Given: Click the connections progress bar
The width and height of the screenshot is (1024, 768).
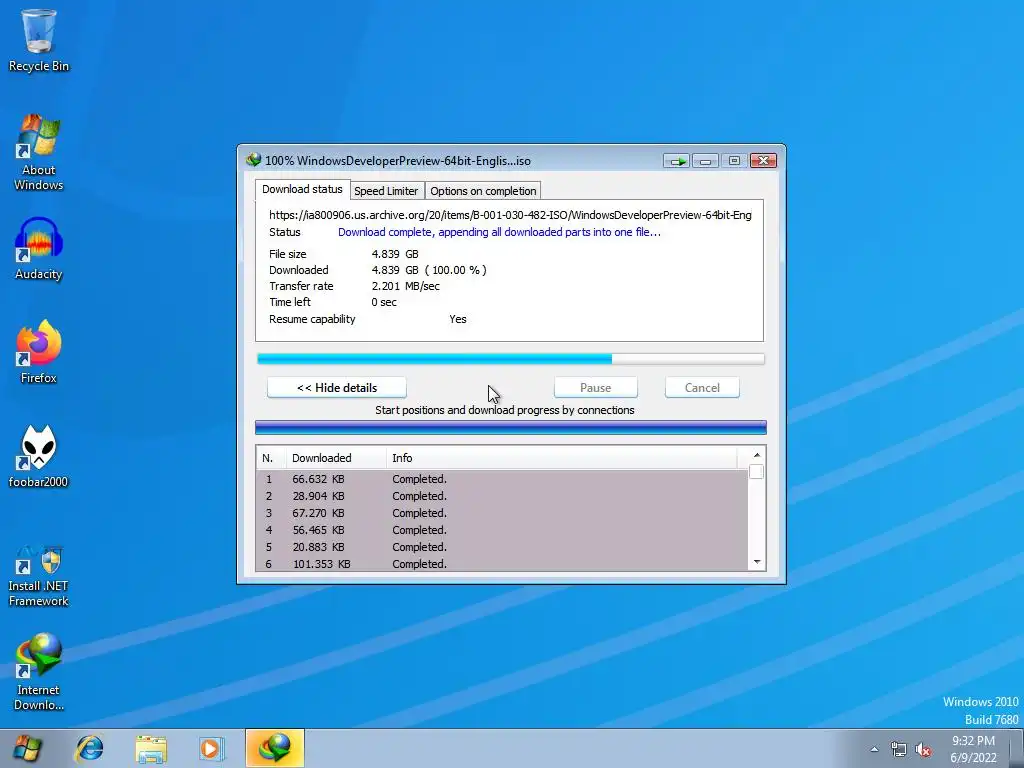Looking at the screenshot, I should point(511,428).
